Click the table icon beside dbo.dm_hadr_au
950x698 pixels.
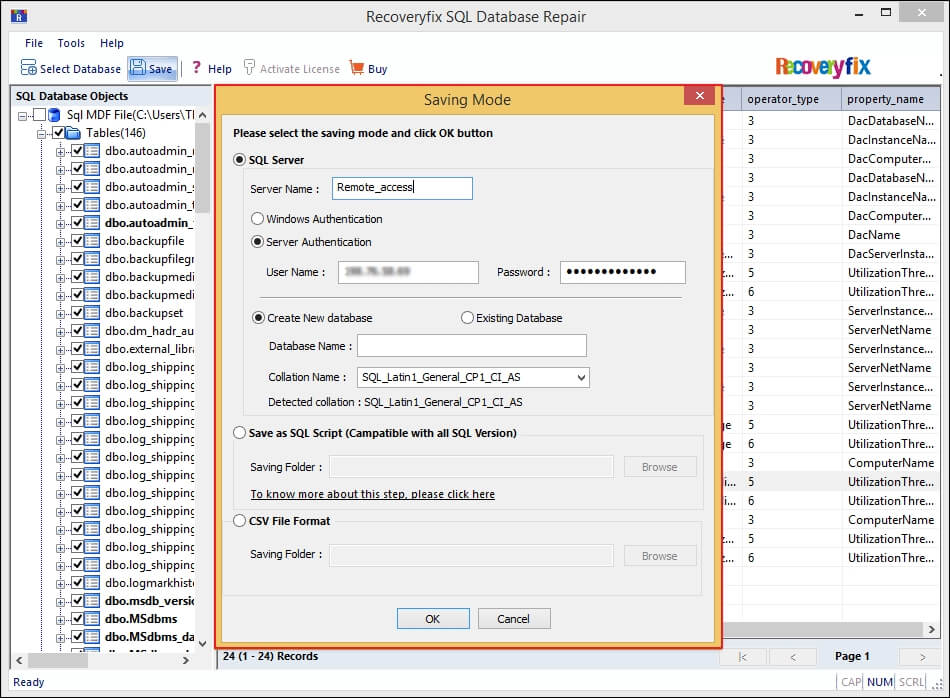(92, 331)
